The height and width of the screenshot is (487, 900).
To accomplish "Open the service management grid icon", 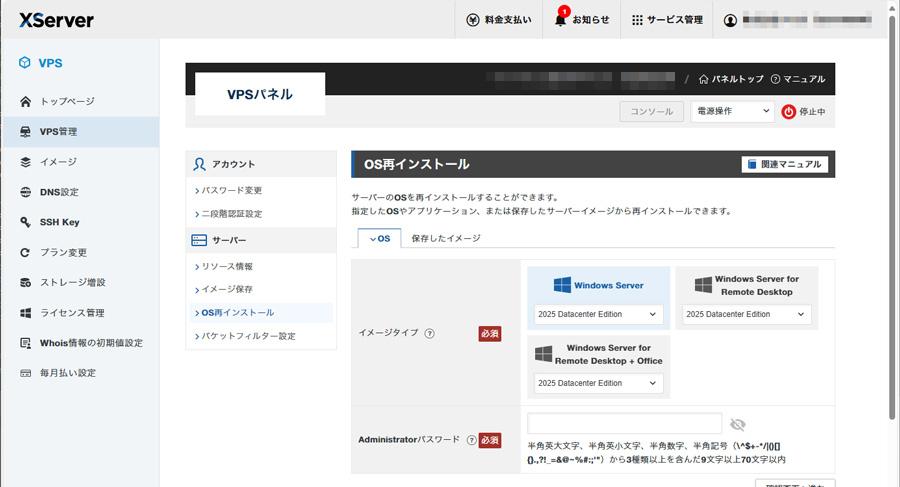I will click(637, 20).
